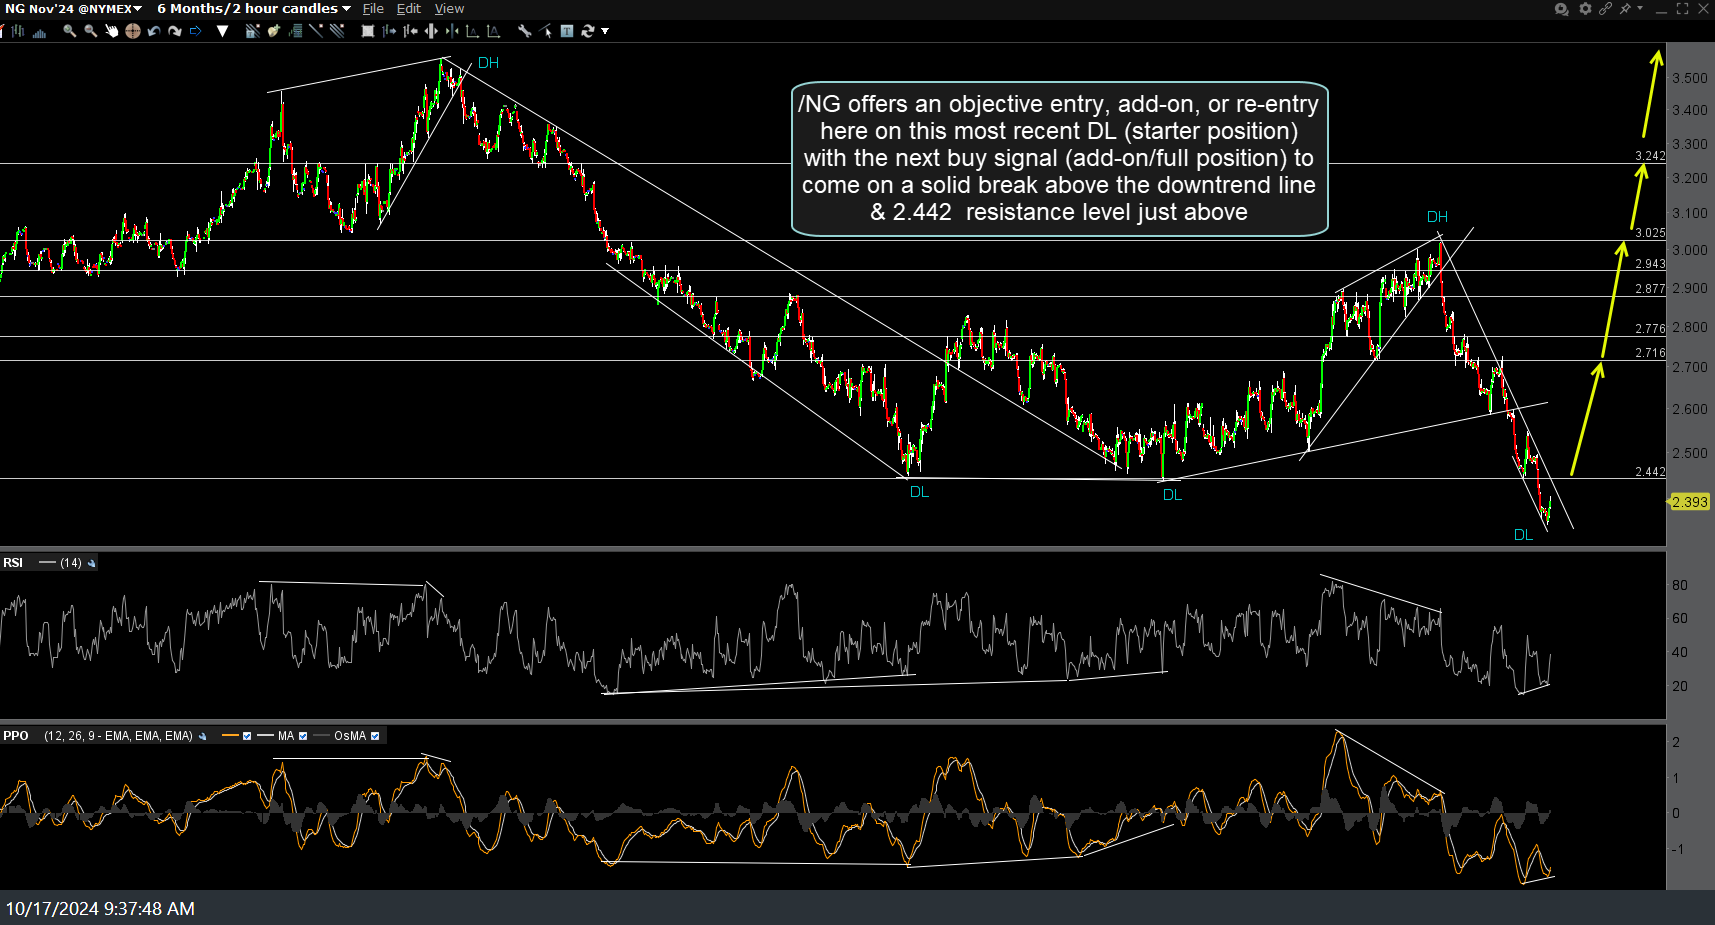Click the refresh chart icon

[588, 31]
